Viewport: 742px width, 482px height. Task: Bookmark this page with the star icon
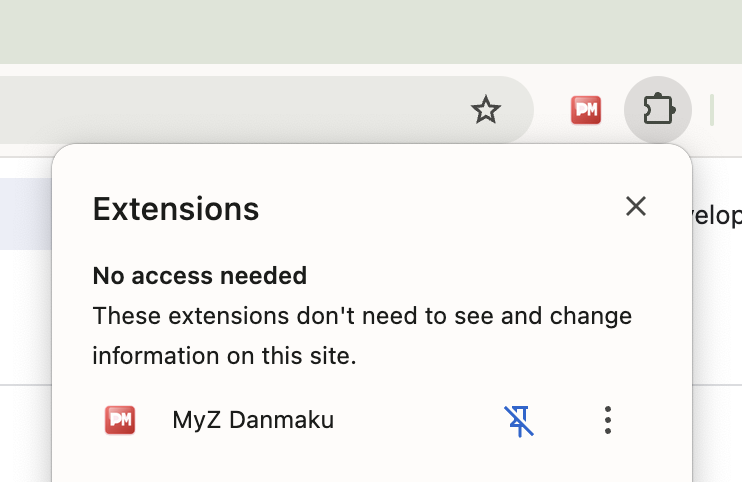[486, 110]
